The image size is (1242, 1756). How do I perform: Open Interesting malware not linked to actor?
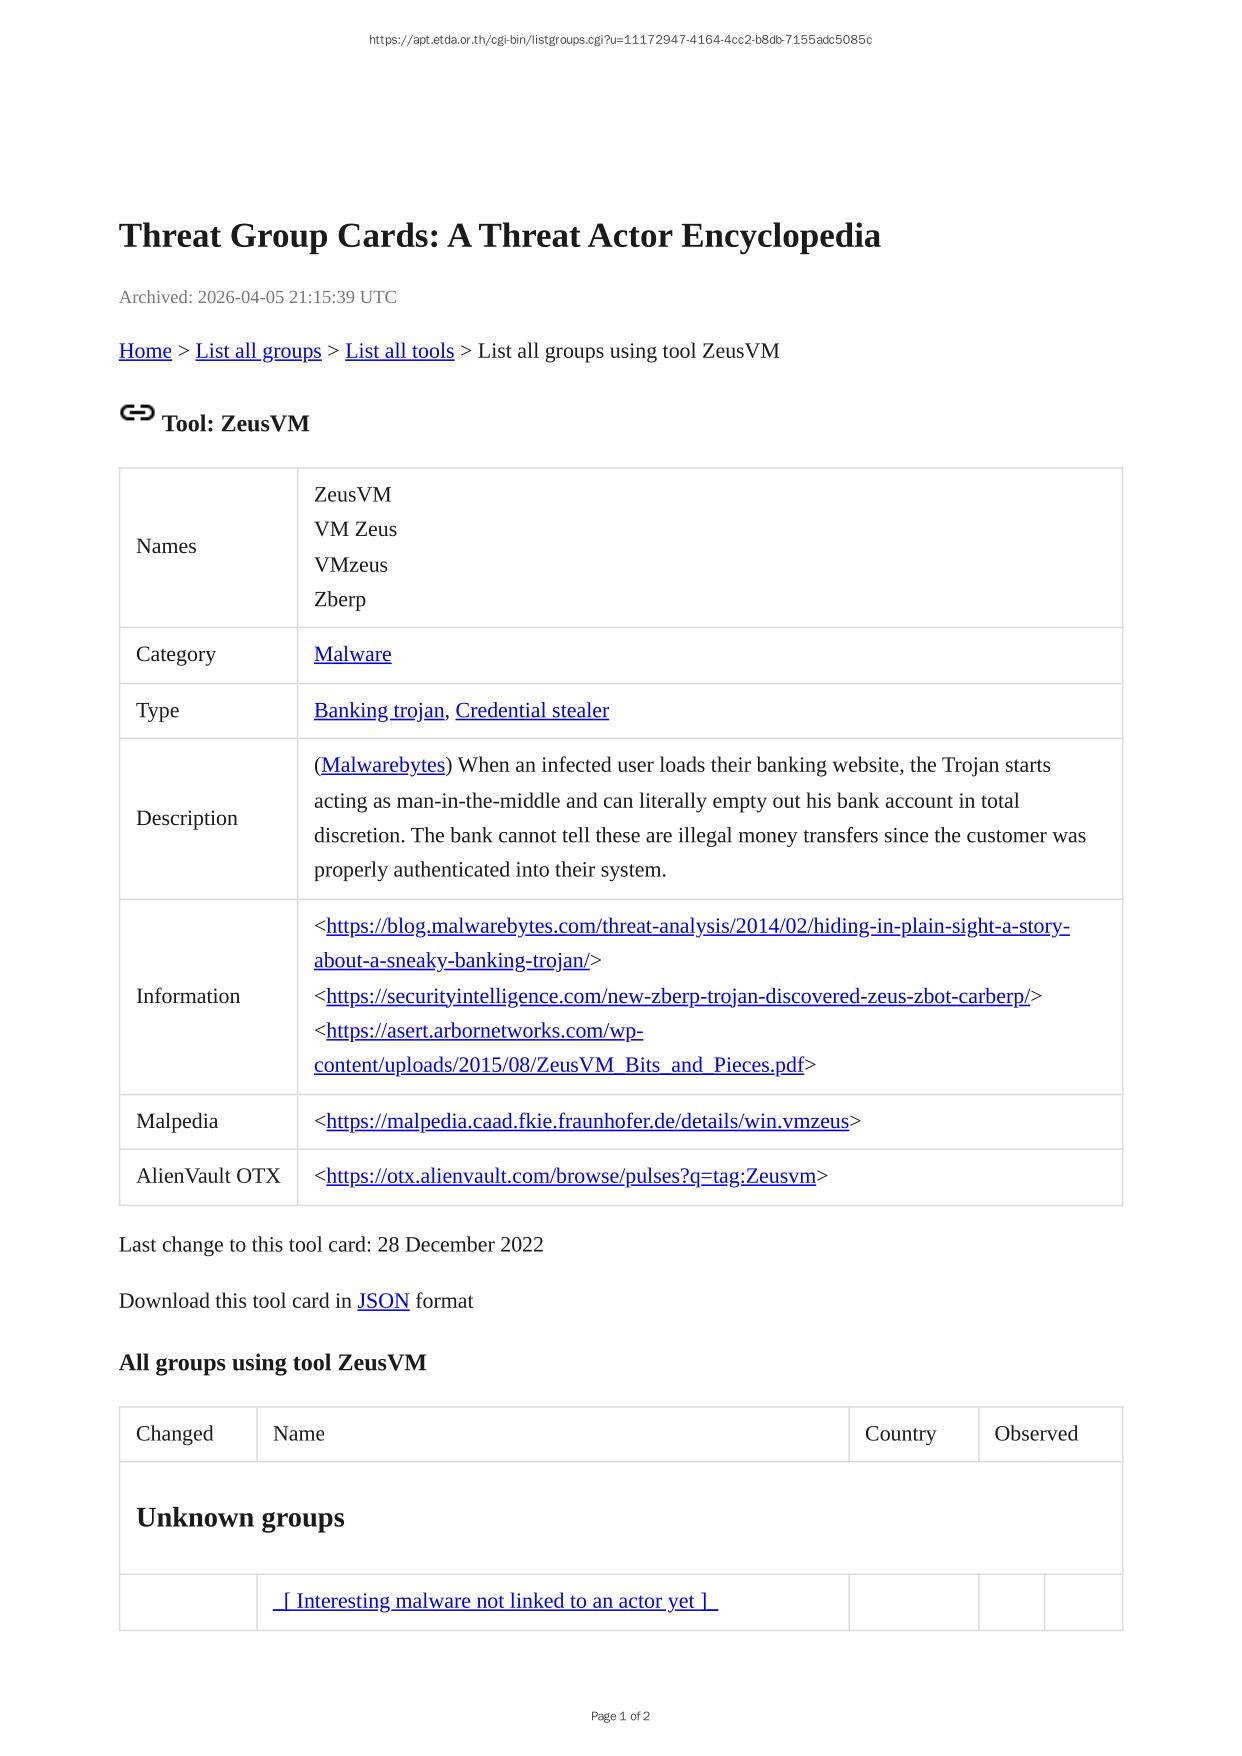click(495, 1602)
